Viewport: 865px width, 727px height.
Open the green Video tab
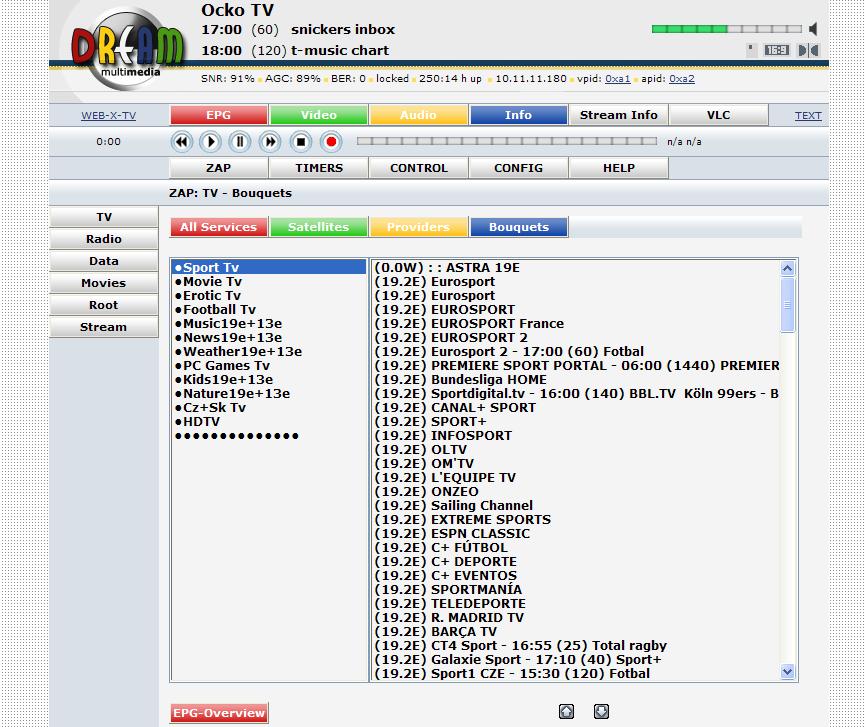coord(319,115)
